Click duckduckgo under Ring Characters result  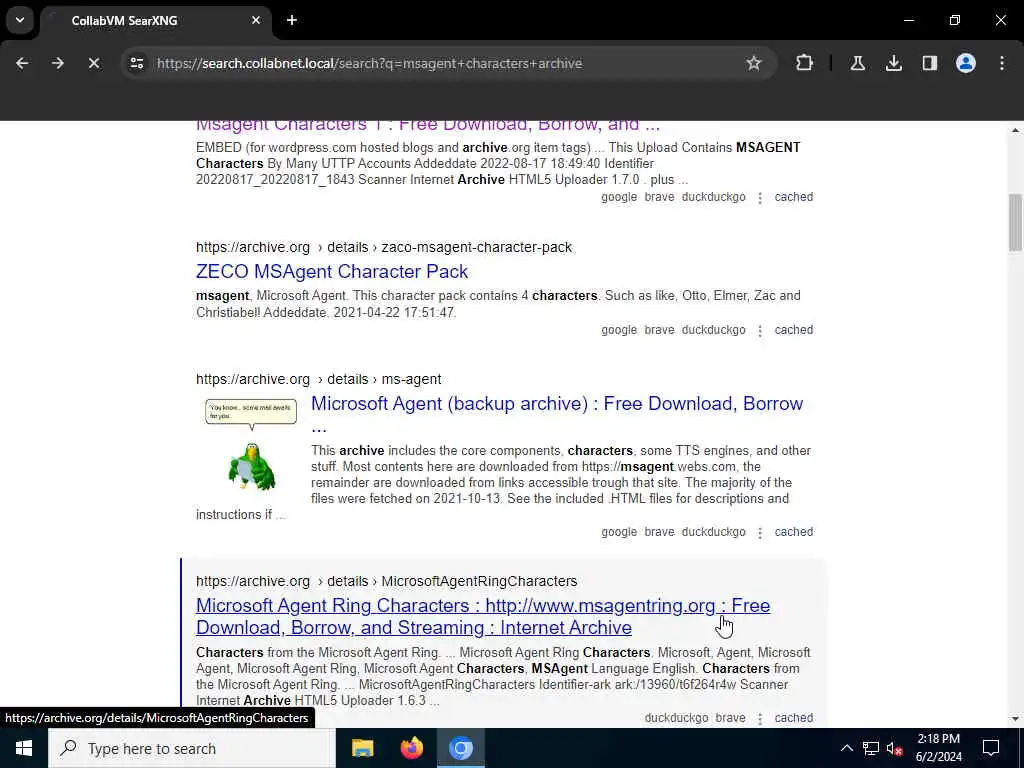[x=676, y=717]
